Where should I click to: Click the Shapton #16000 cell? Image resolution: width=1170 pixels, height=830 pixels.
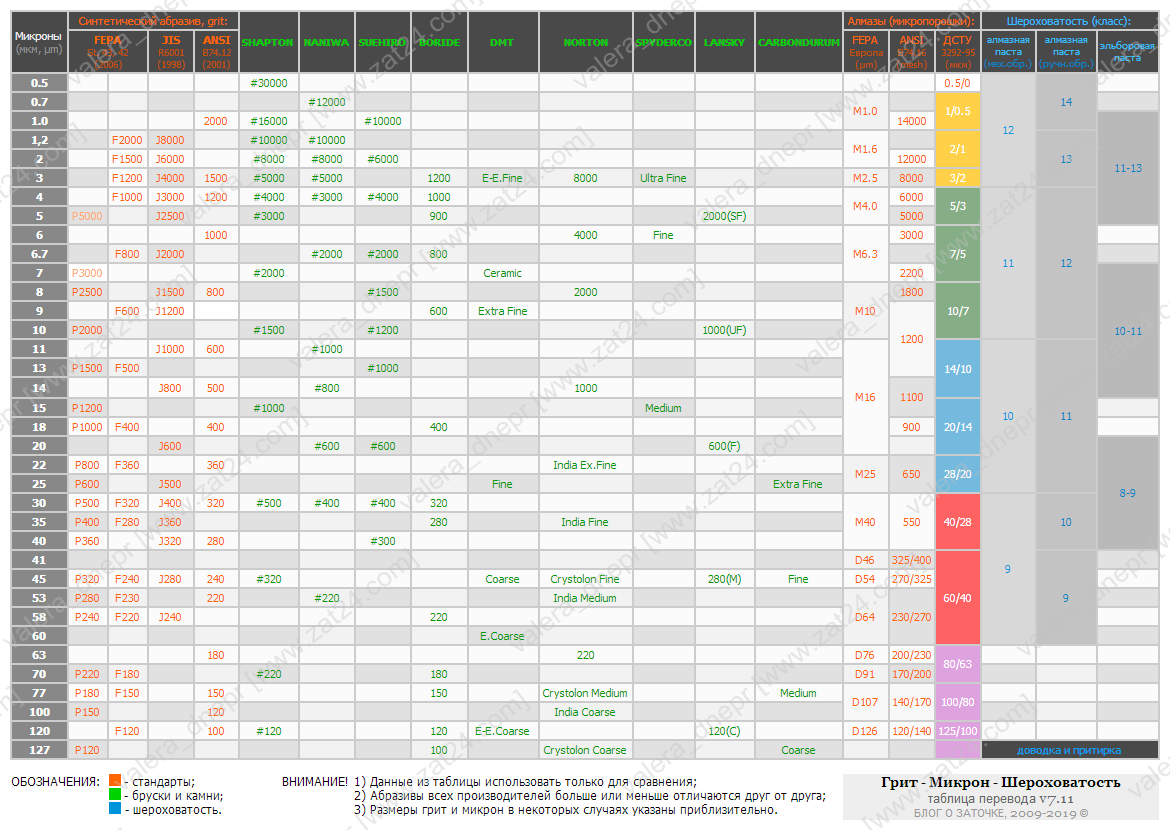click(269, 121)
